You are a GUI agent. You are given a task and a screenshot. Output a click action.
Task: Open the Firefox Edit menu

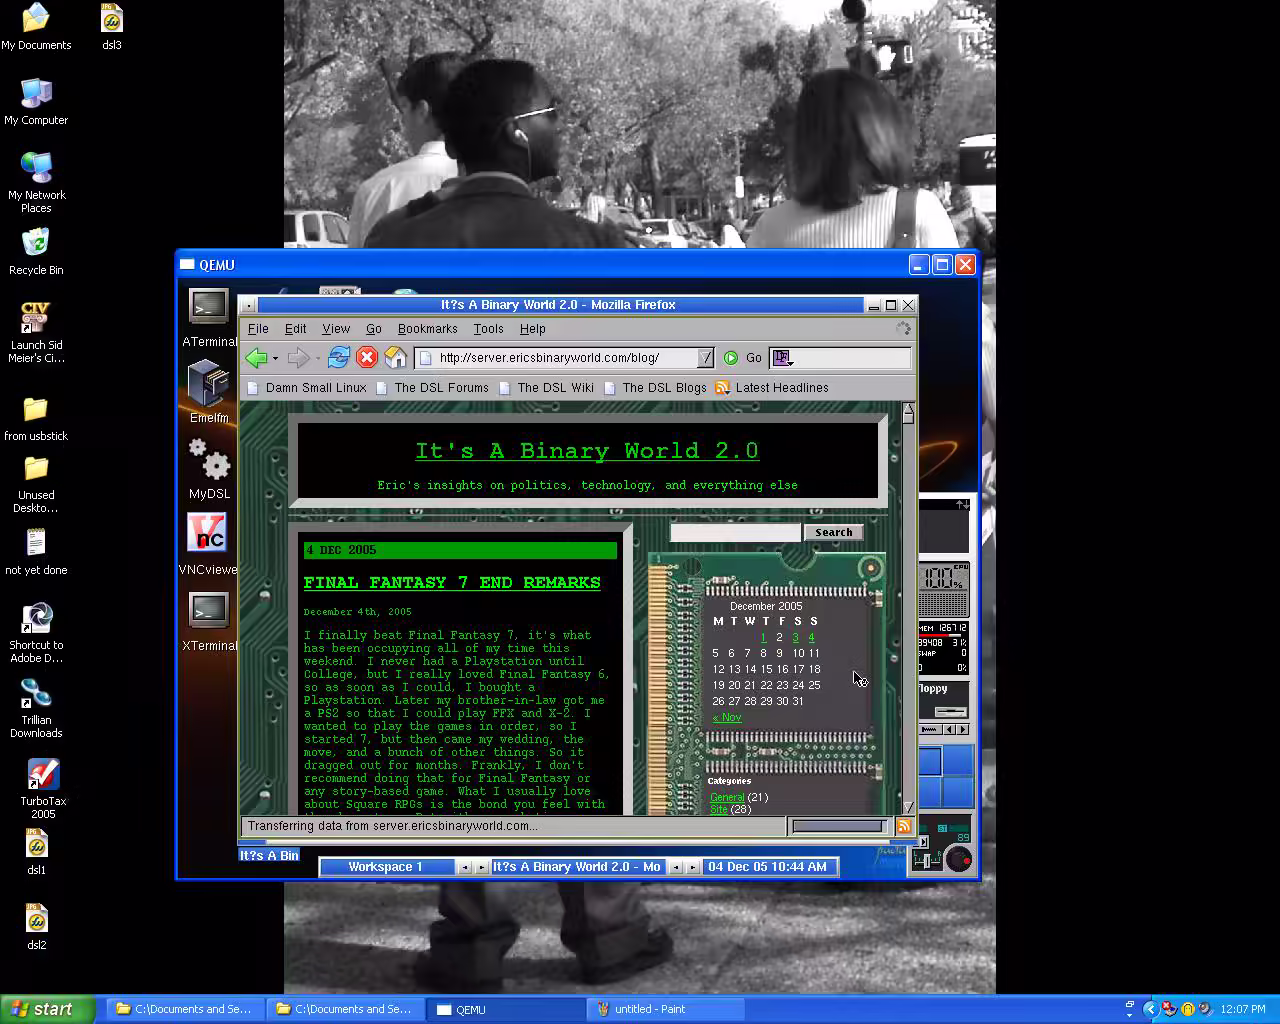pyautogui.click(x=296, y=329)
